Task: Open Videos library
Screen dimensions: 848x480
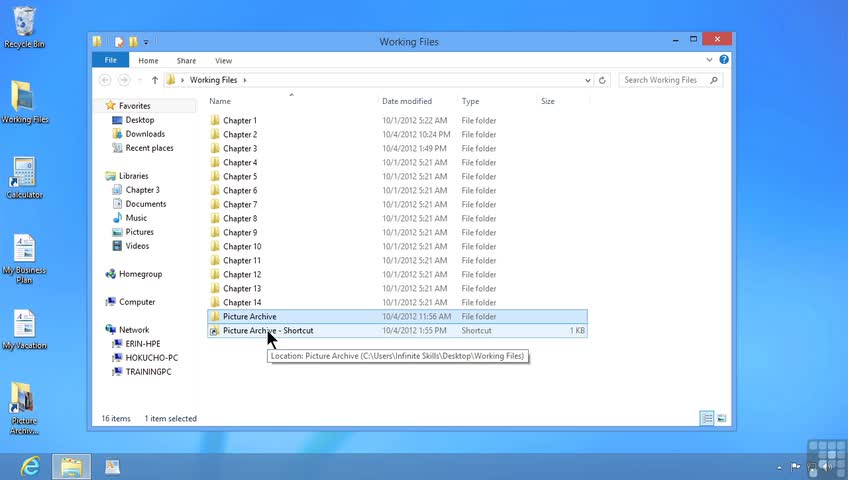Action: (x=137, y=246)
